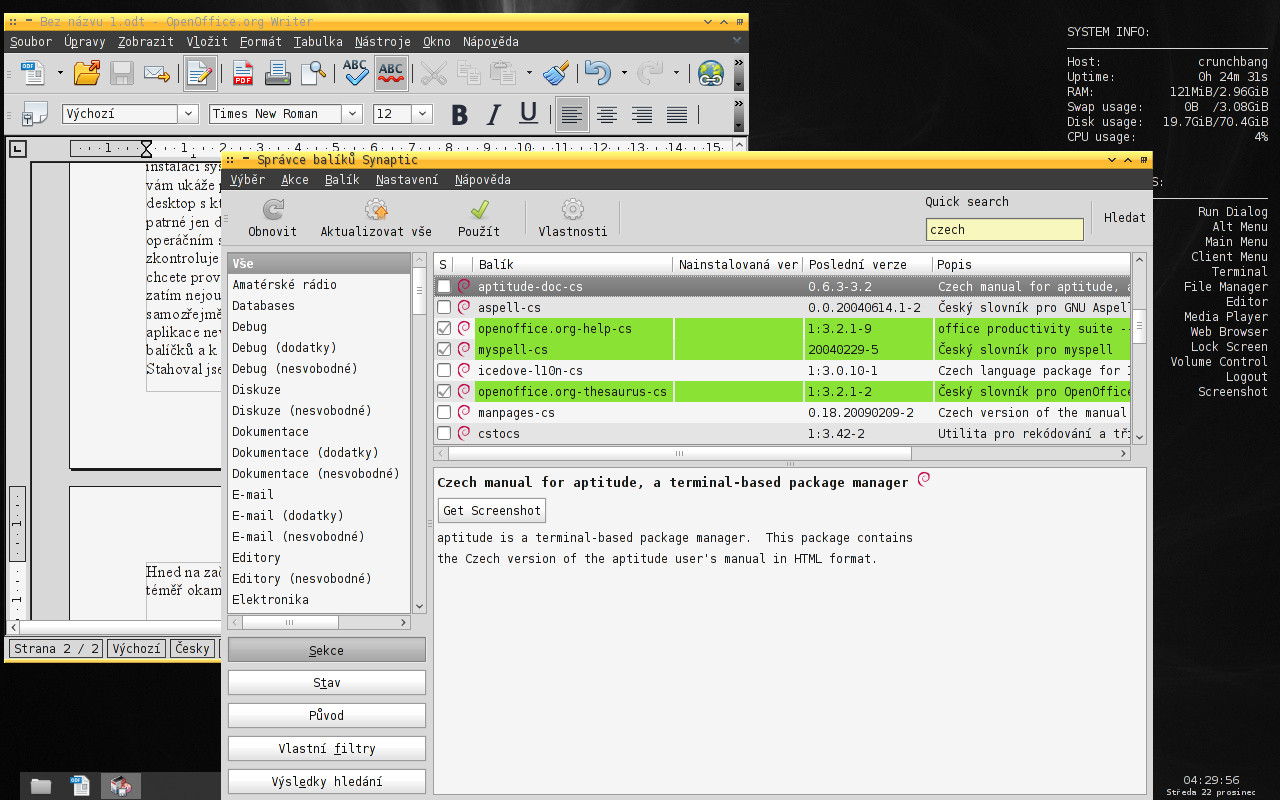Click Quick search field containing czech
This screenshot has height=800, width=1280.
click(1005, 229)
